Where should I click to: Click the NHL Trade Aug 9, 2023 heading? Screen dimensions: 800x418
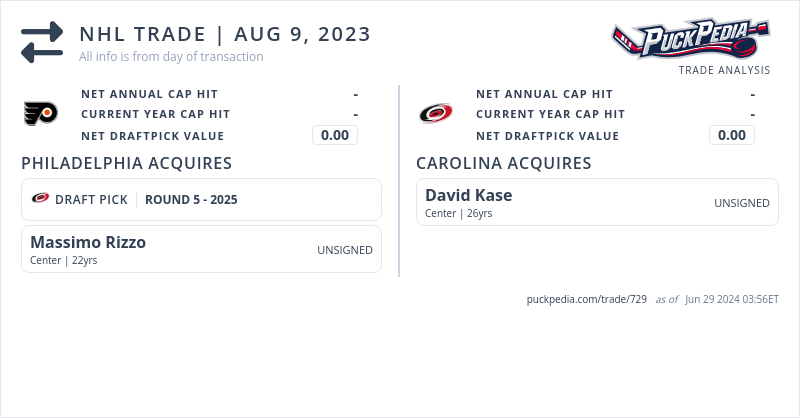tap(225, 34)
